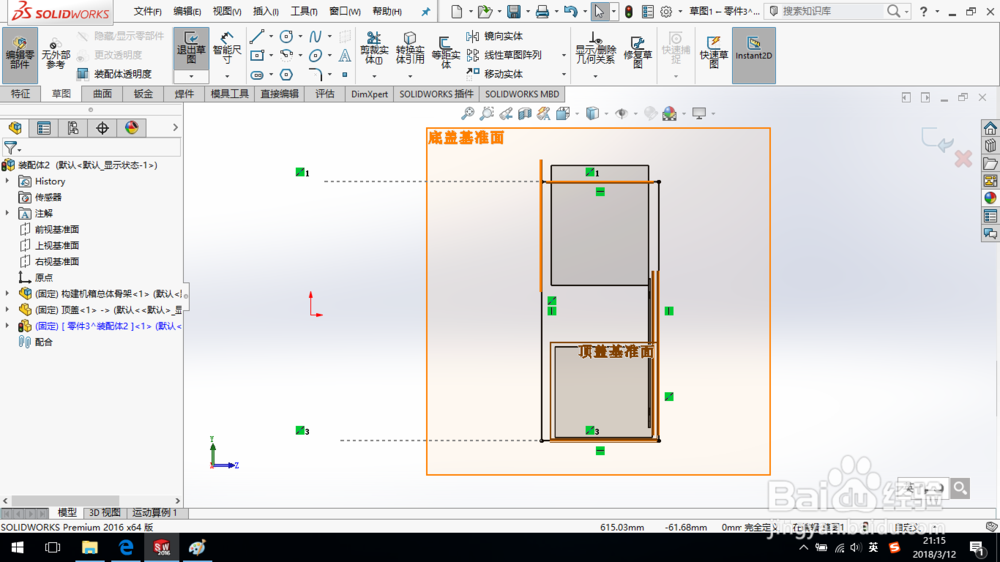Open FeatureManager Design Tree tab
The image size is (1000, 562).
[x=15, y=128]
